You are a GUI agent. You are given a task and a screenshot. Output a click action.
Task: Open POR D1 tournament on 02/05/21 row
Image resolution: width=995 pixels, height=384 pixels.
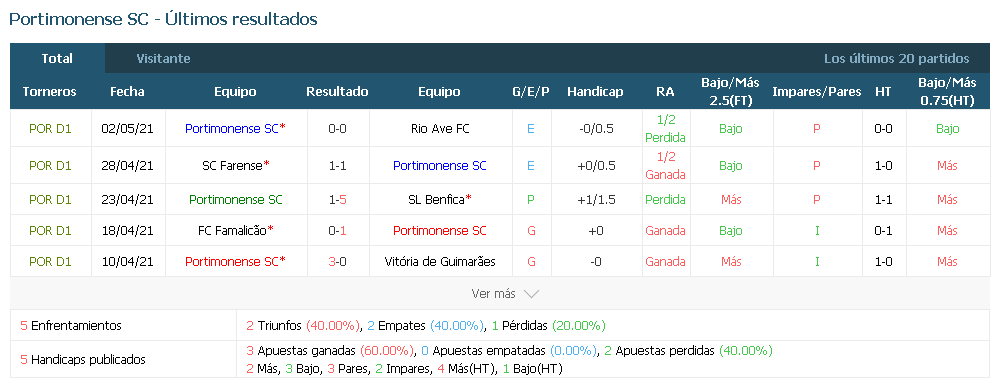click(50, 128)
